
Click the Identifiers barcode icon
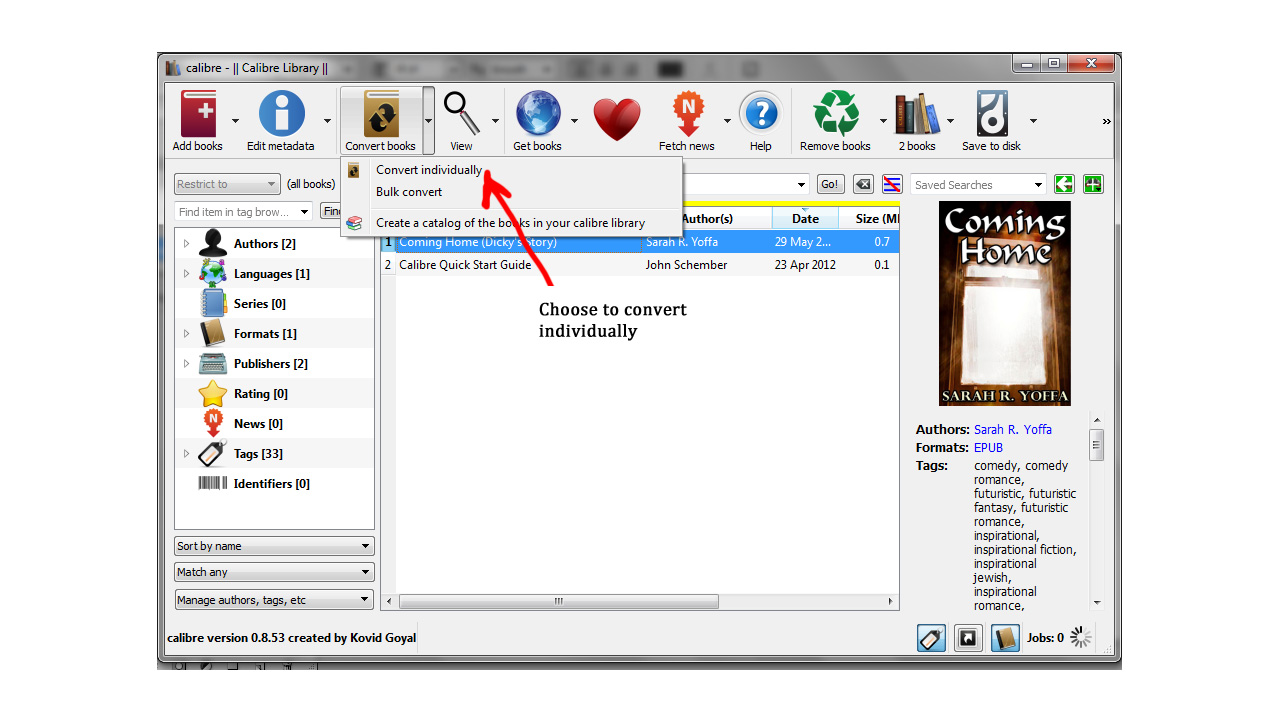pyautogui.click(x=213, y=483)
